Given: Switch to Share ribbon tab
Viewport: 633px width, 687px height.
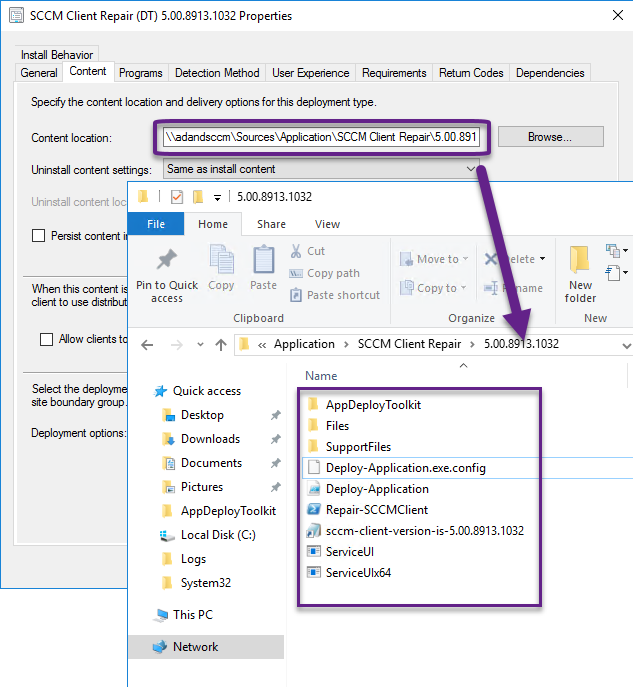Looking at the screenshot, I should pos(271,224).
